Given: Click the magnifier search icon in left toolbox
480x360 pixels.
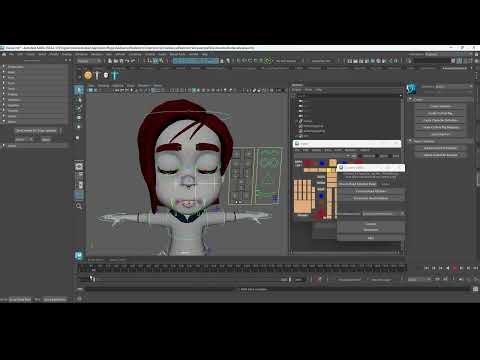Looking at the screenshot, I should (x=79, y=206).
